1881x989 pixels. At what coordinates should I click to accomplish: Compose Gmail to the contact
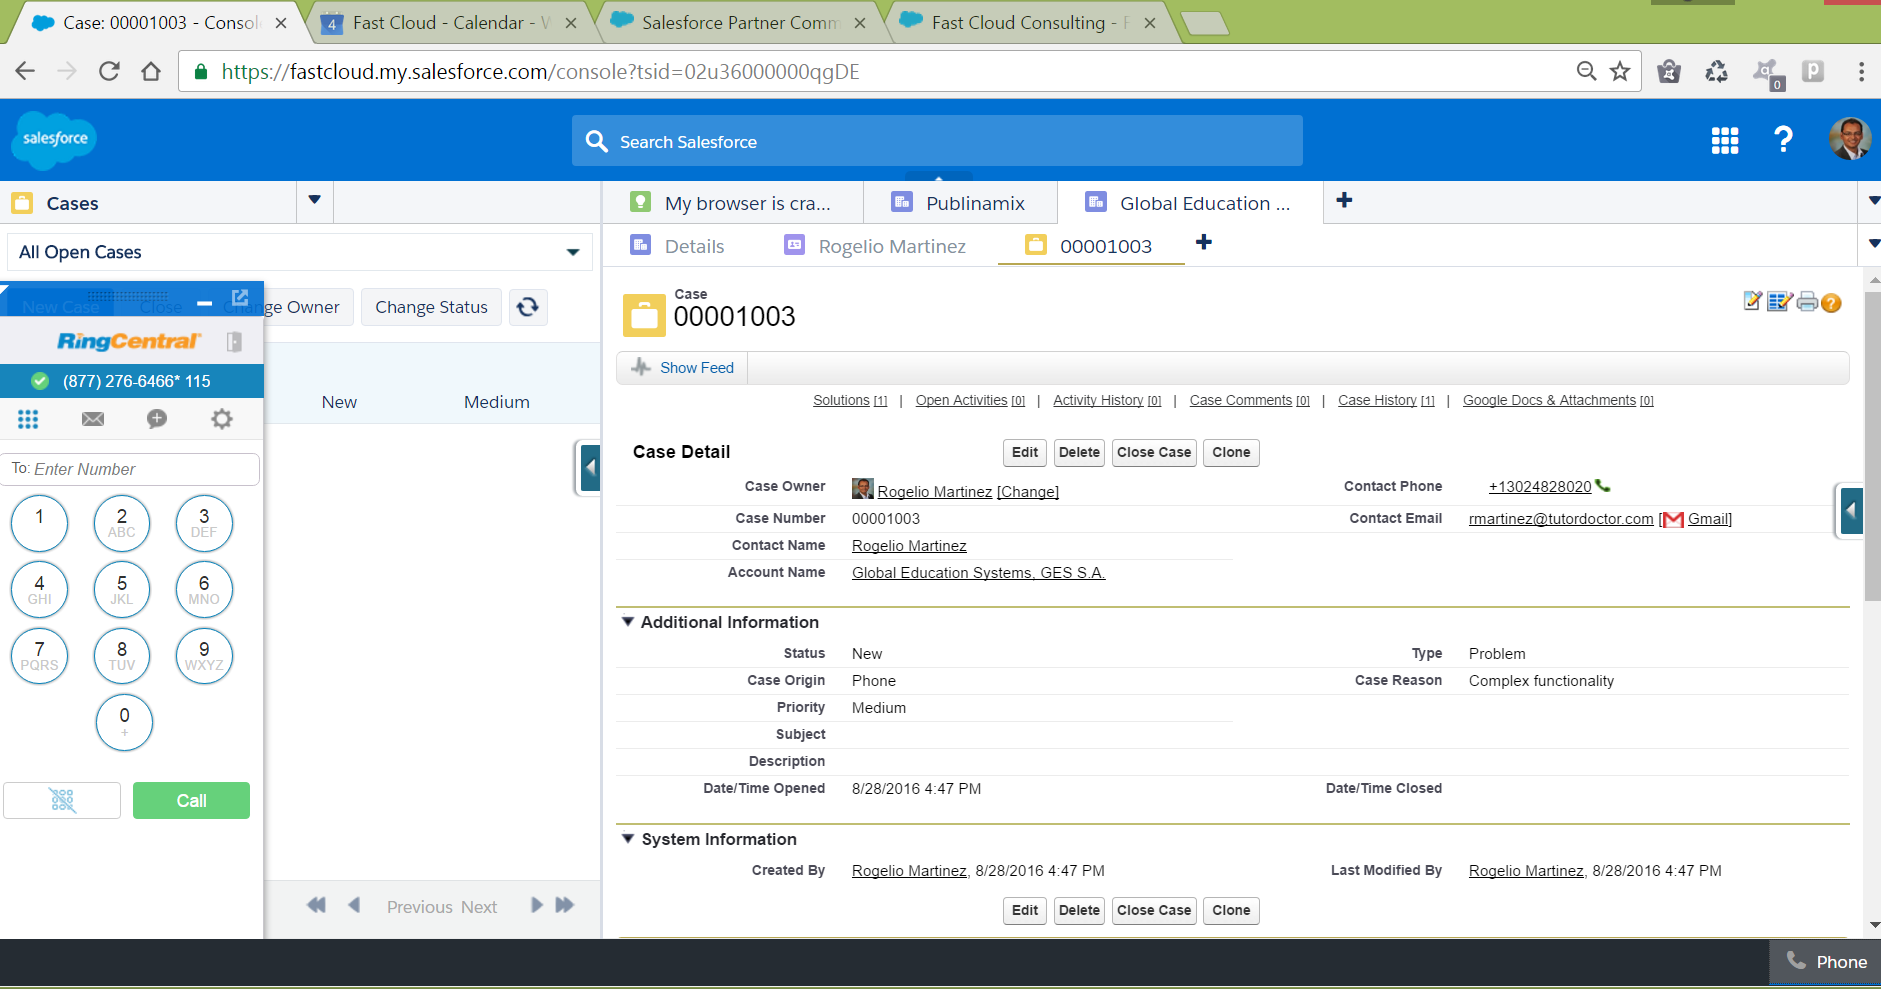(1709, 519)
